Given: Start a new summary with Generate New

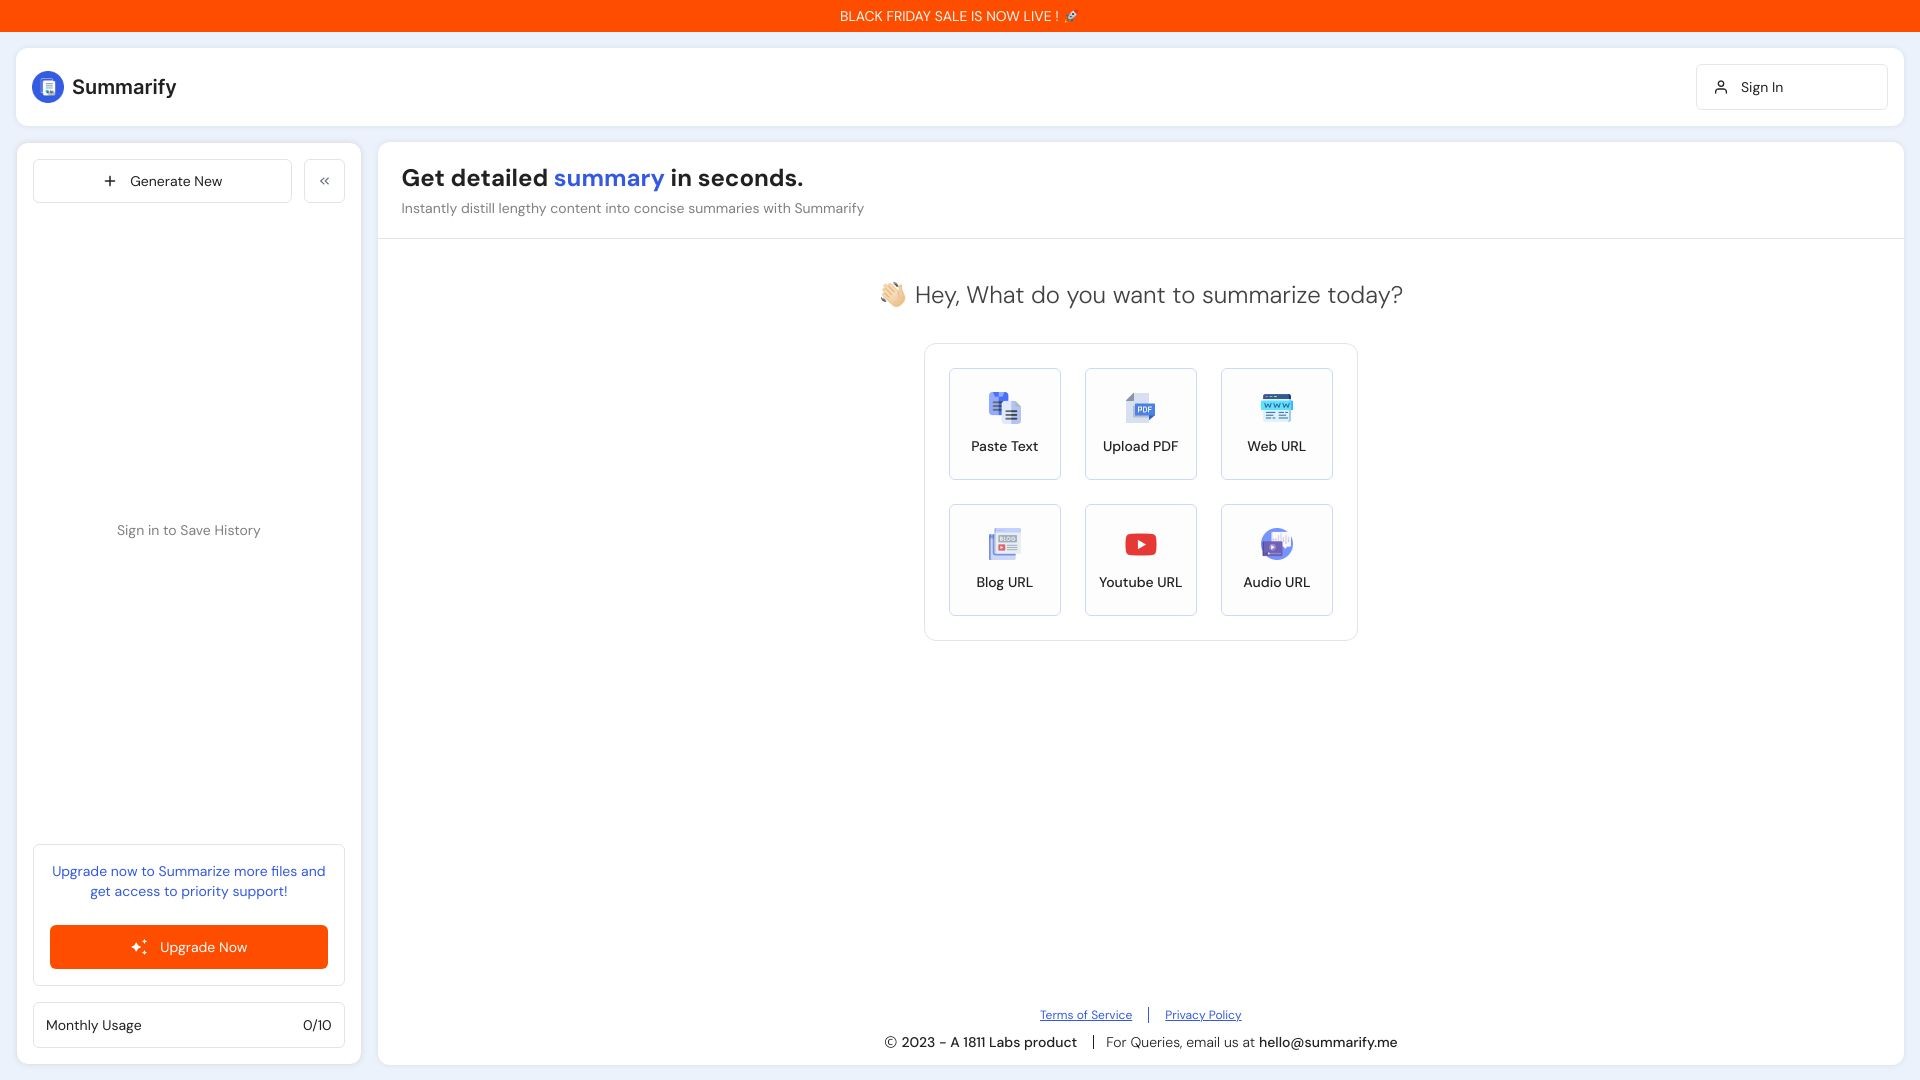Looking at the screenshot, I should (162, 181).
